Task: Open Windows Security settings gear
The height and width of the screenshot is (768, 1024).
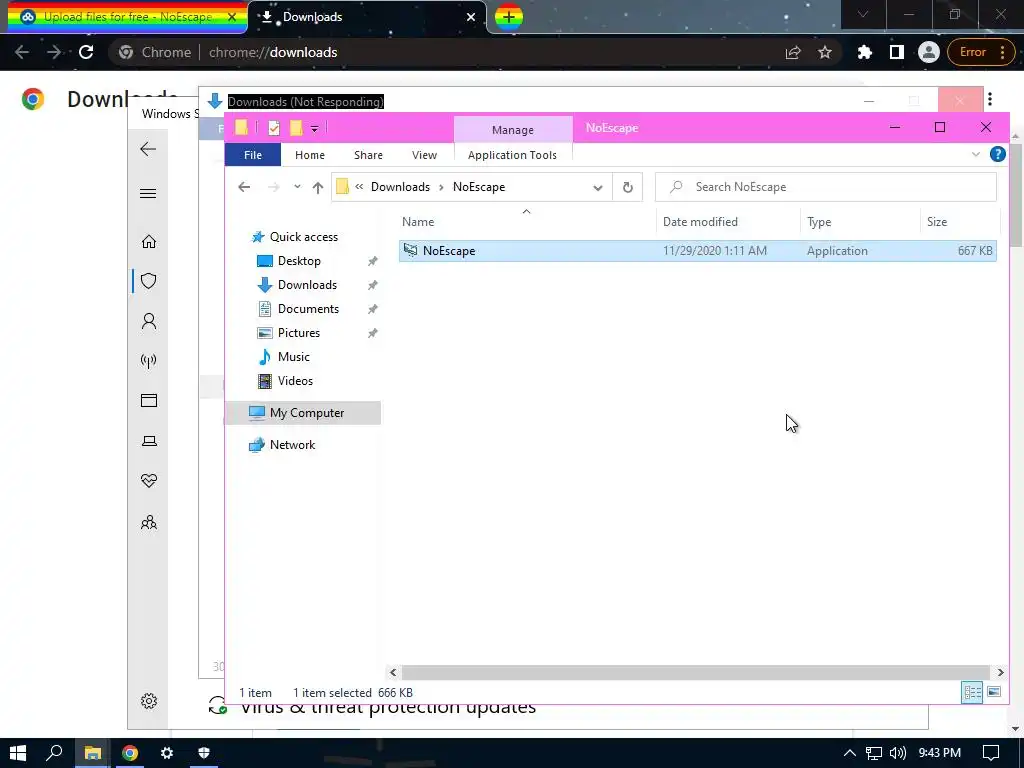Action: point(149,701)
